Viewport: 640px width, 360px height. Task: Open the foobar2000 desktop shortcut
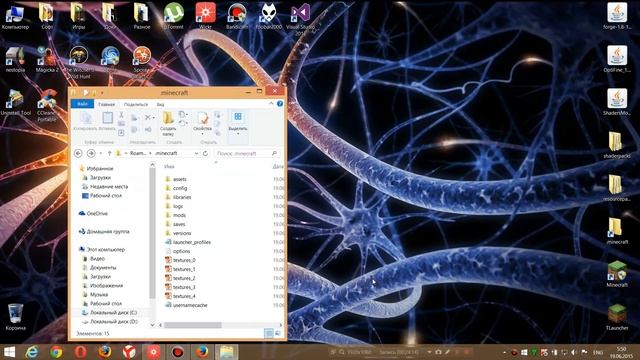(269, 16)
